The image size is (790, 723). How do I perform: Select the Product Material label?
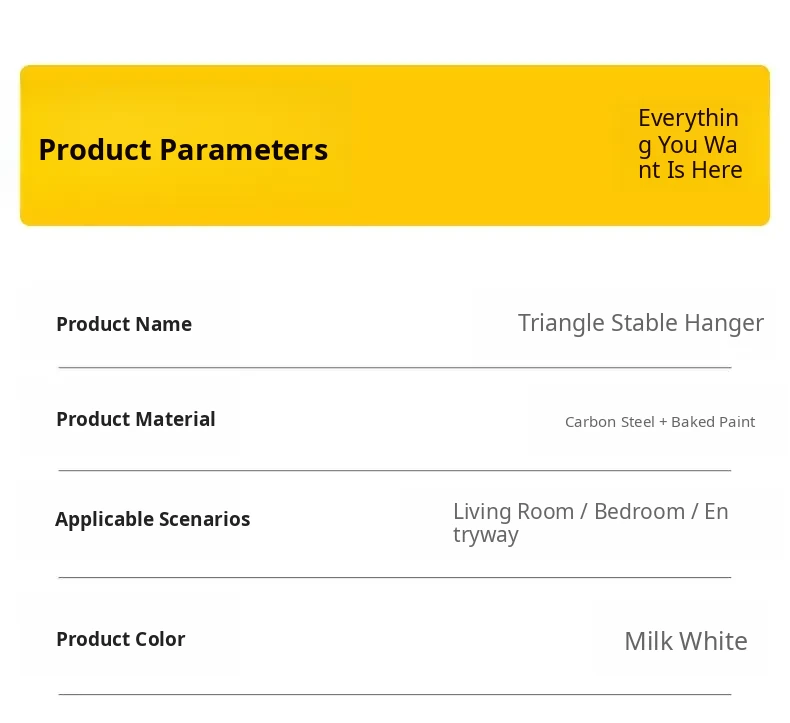point(136,419)
